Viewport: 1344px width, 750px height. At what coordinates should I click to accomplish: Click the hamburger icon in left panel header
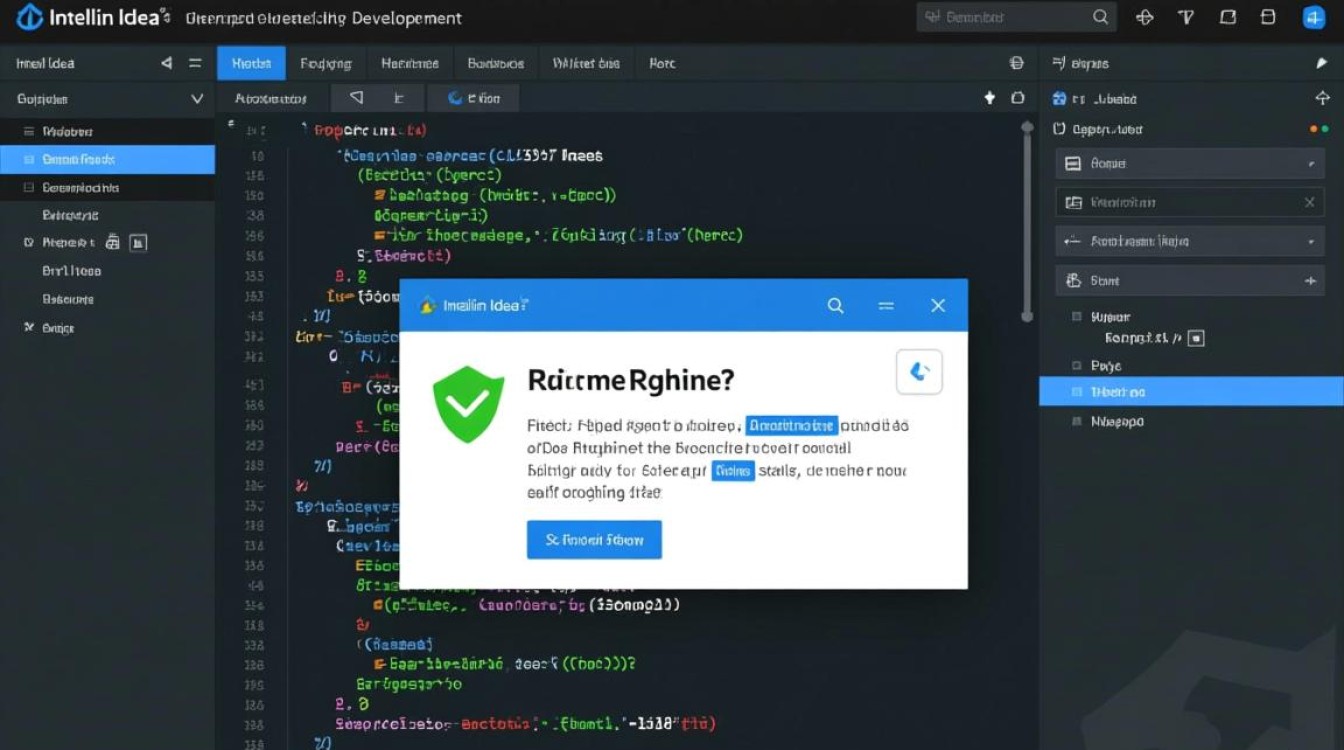pos(195,63)
